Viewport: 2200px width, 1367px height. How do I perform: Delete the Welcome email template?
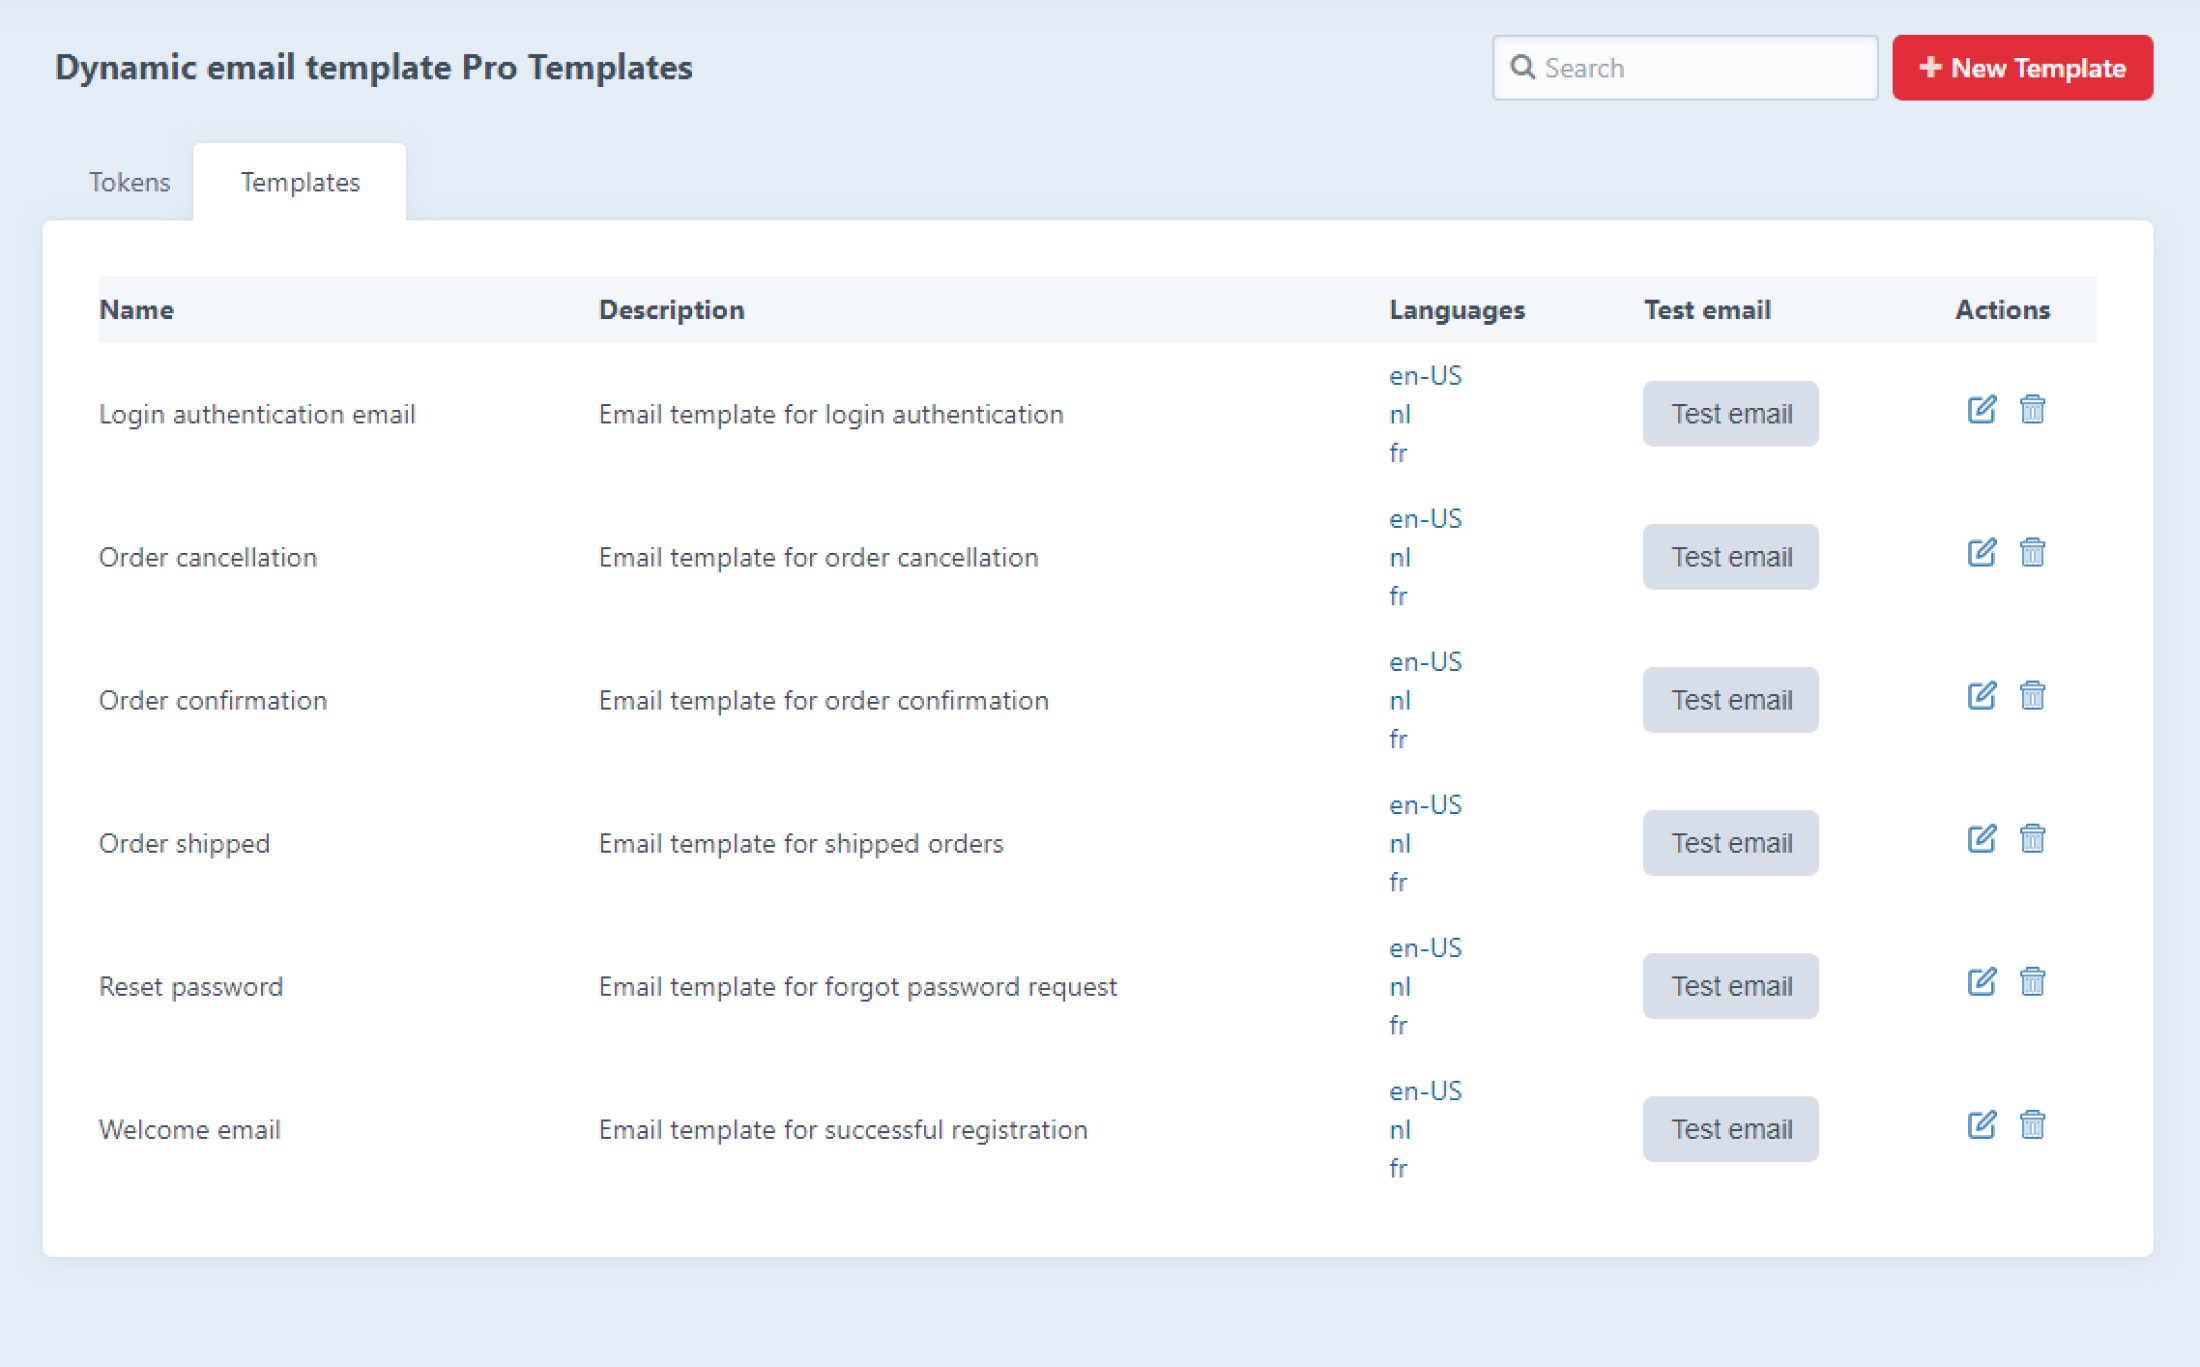[2032, 1125]
